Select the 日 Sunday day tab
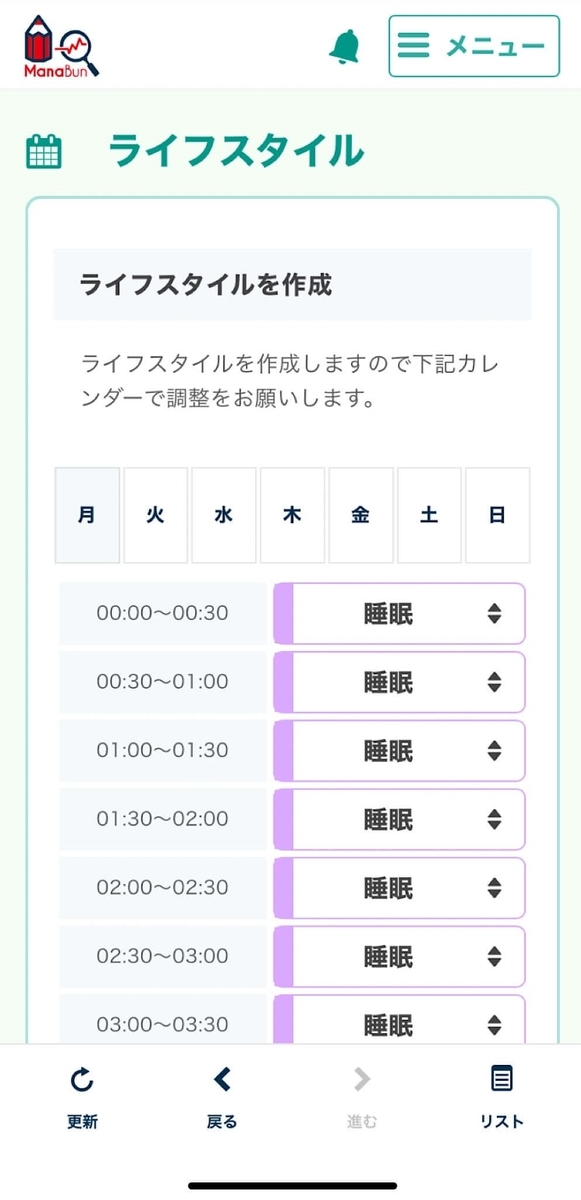This screenshot has width=581, height=1200. pos(498,515)
